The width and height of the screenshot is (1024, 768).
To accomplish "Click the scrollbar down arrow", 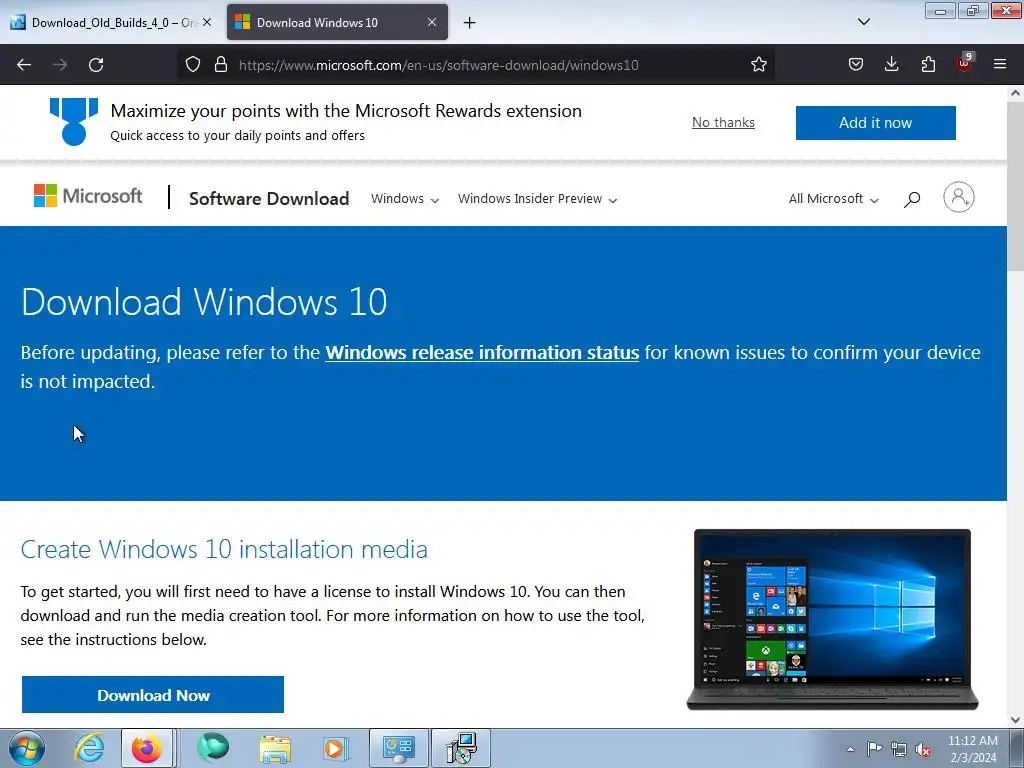I will pyautogui.click(x=1015, y=720).
